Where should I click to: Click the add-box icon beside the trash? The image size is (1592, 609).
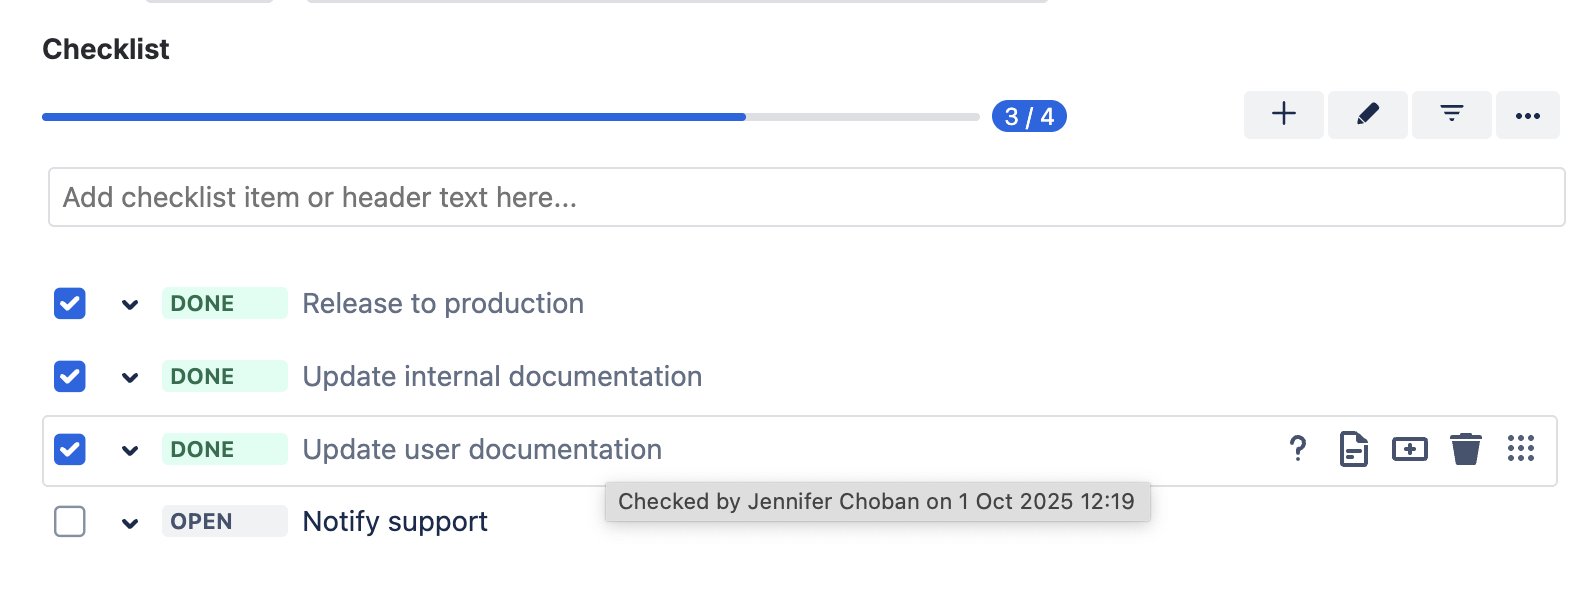(x=1409, y=449)
